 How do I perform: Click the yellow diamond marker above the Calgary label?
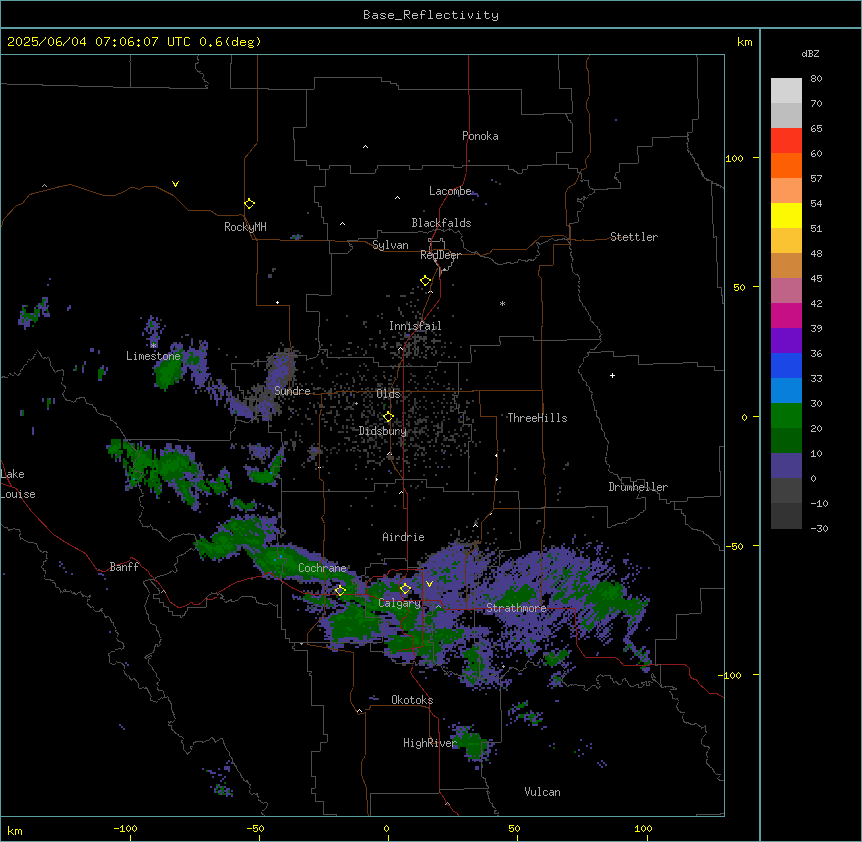405,589
